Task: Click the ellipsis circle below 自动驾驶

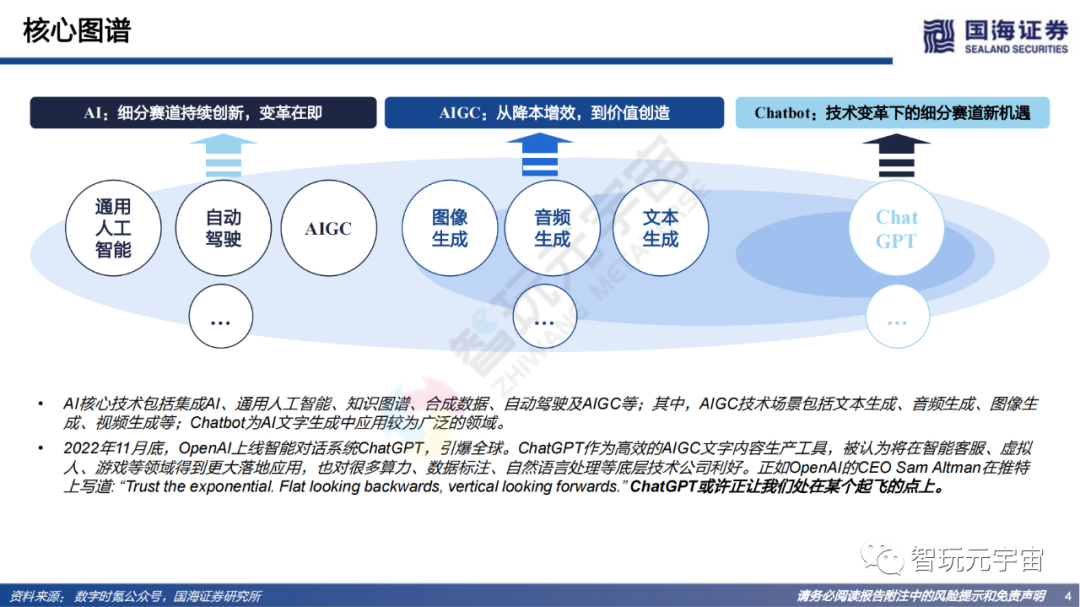Action: [x=220, y=316]
